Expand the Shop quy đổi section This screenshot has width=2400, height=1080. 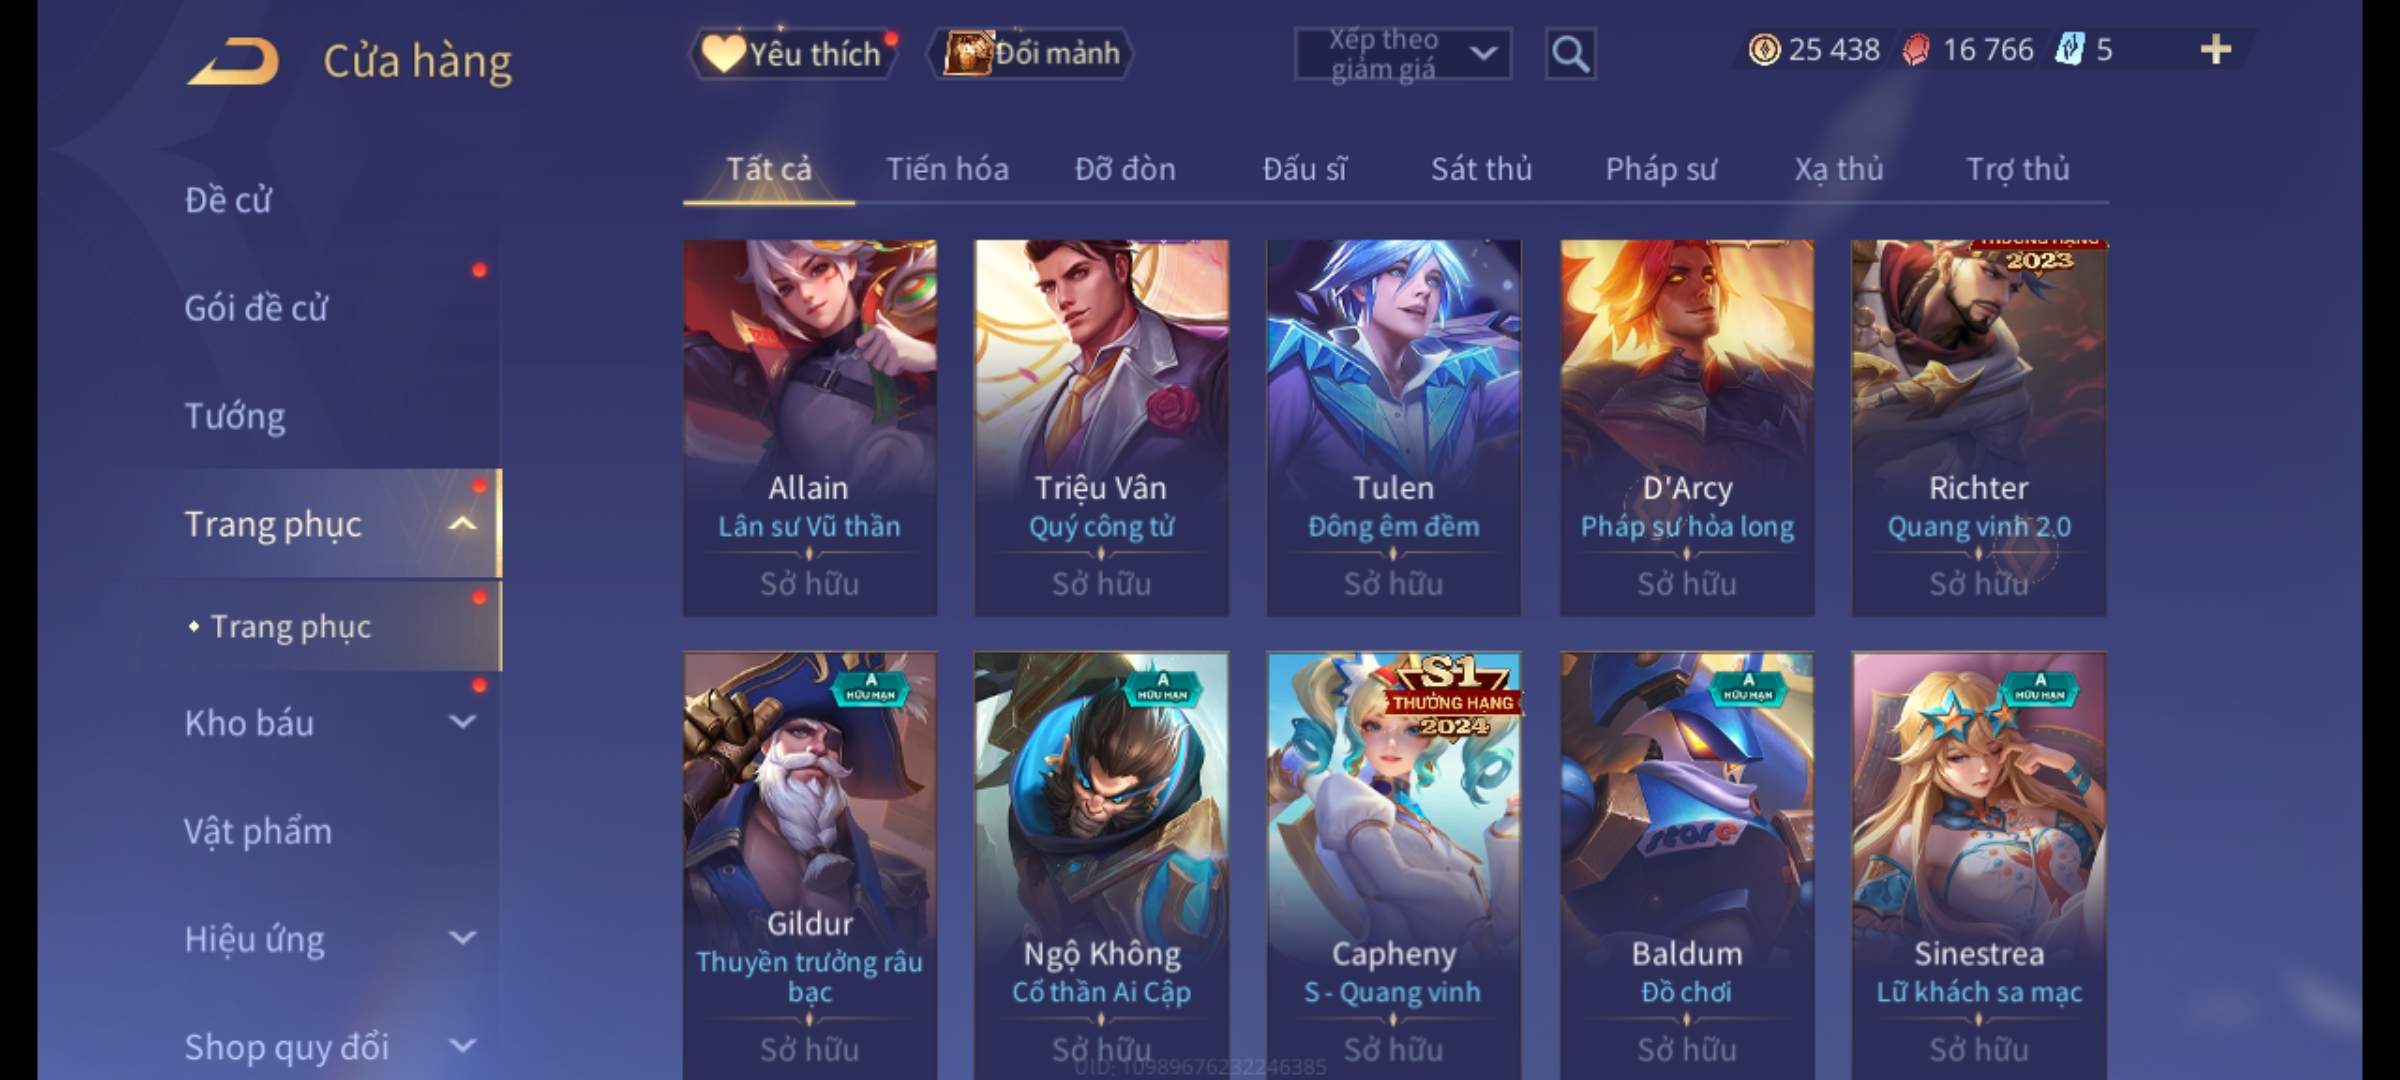pyautogui.click(x=462, y=1046)
